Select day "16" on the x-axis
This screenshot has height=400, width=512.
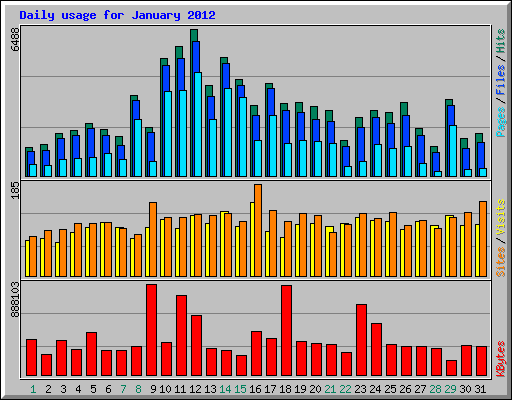[x=255, y=389]
